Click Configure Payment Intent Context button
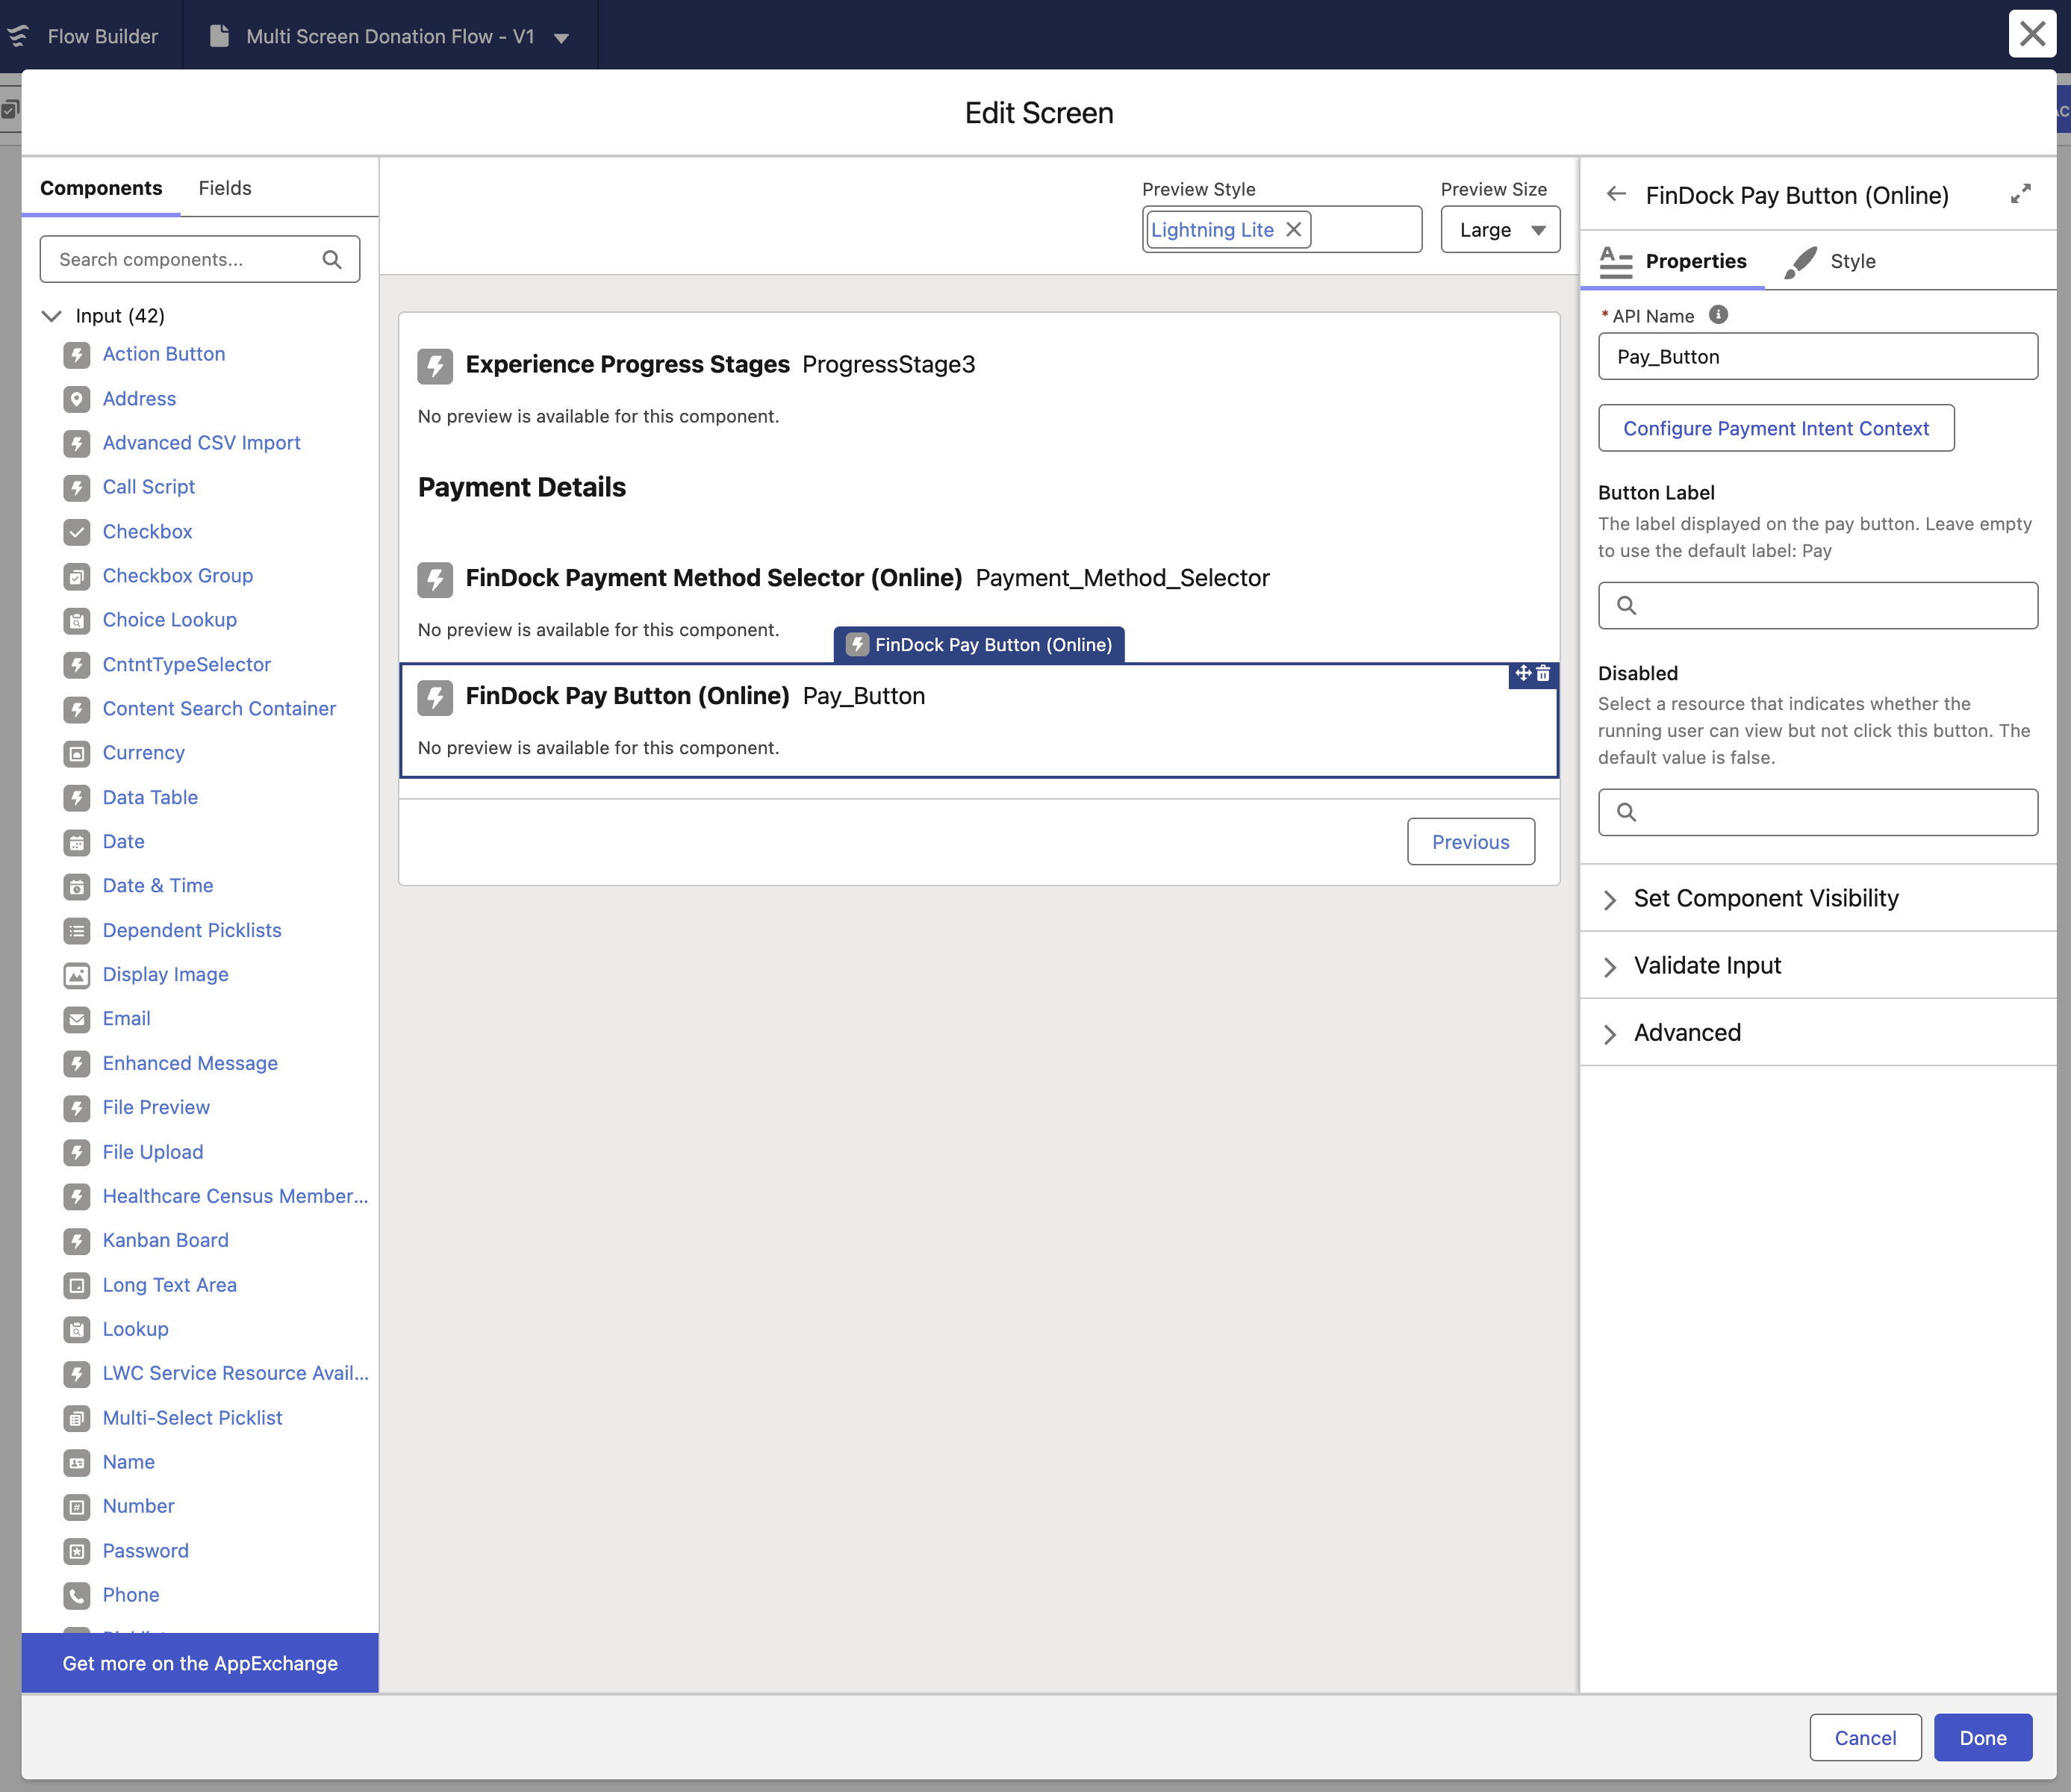The width and height of the screenshot is (2071, 1792). [x=1776, y=429]
